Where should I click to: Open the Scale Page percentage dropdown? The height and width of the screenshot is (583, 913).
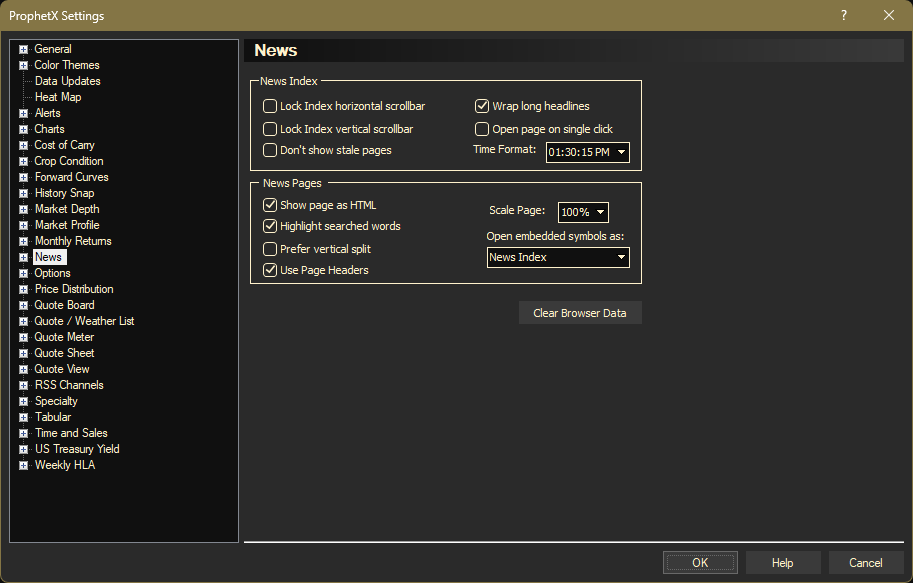click(583, 212)
